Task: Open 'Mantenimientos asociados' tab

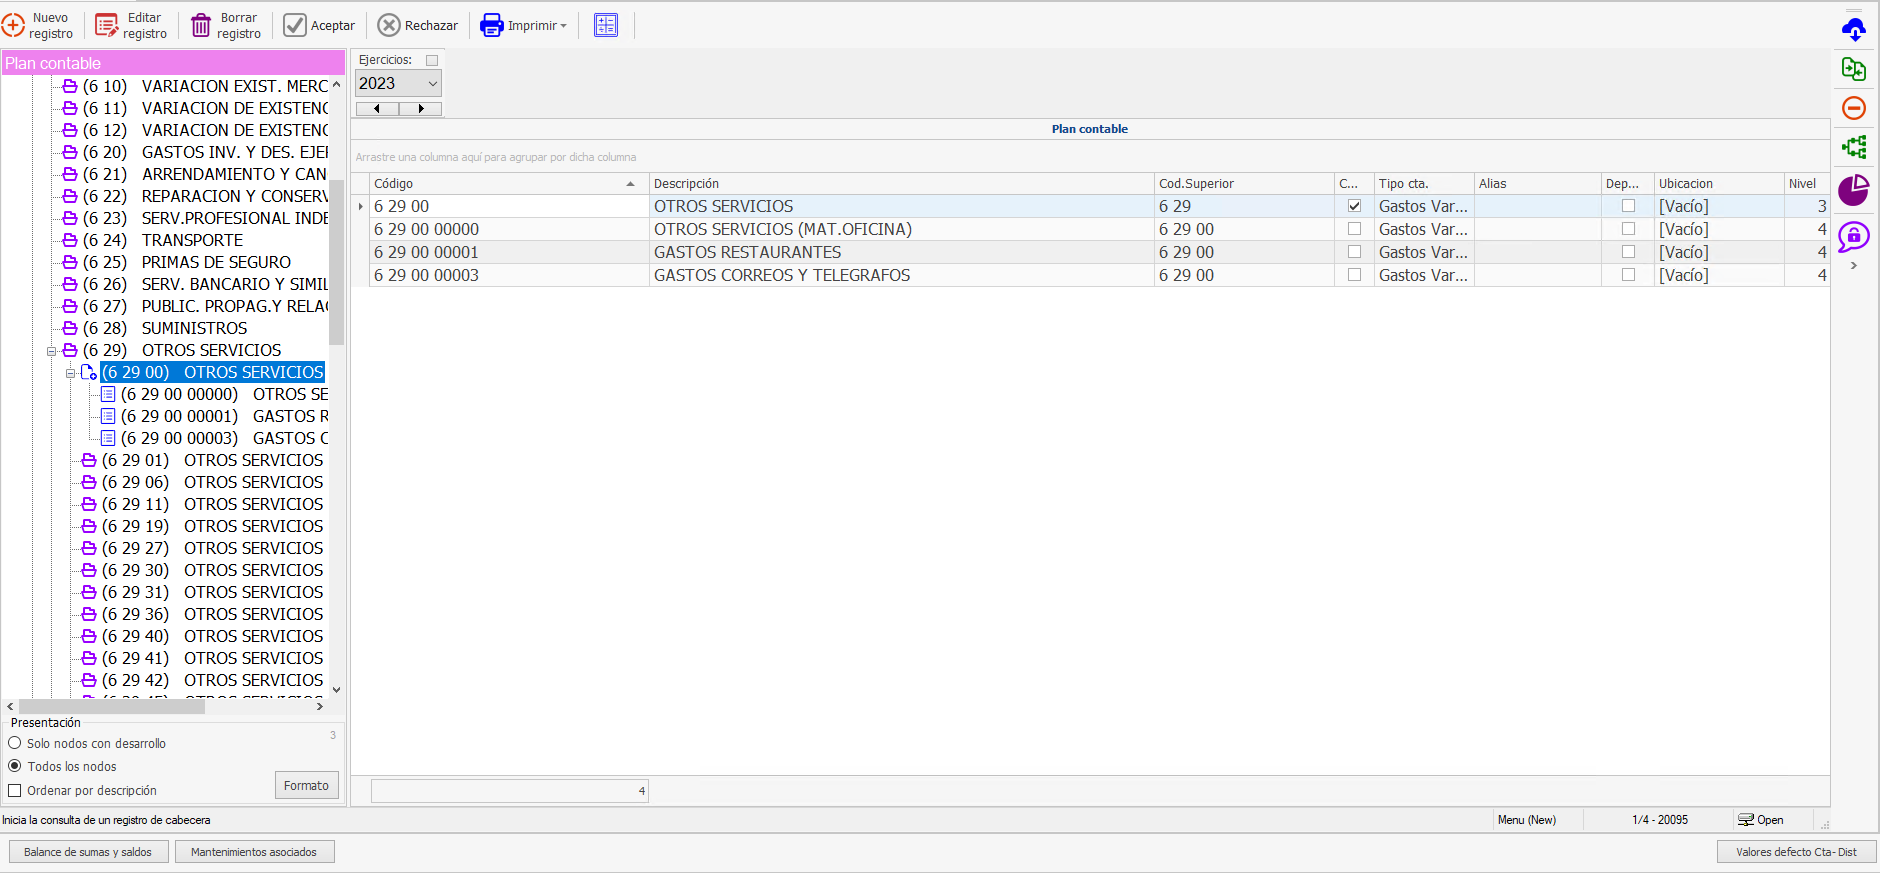Action: coord(254,852)
